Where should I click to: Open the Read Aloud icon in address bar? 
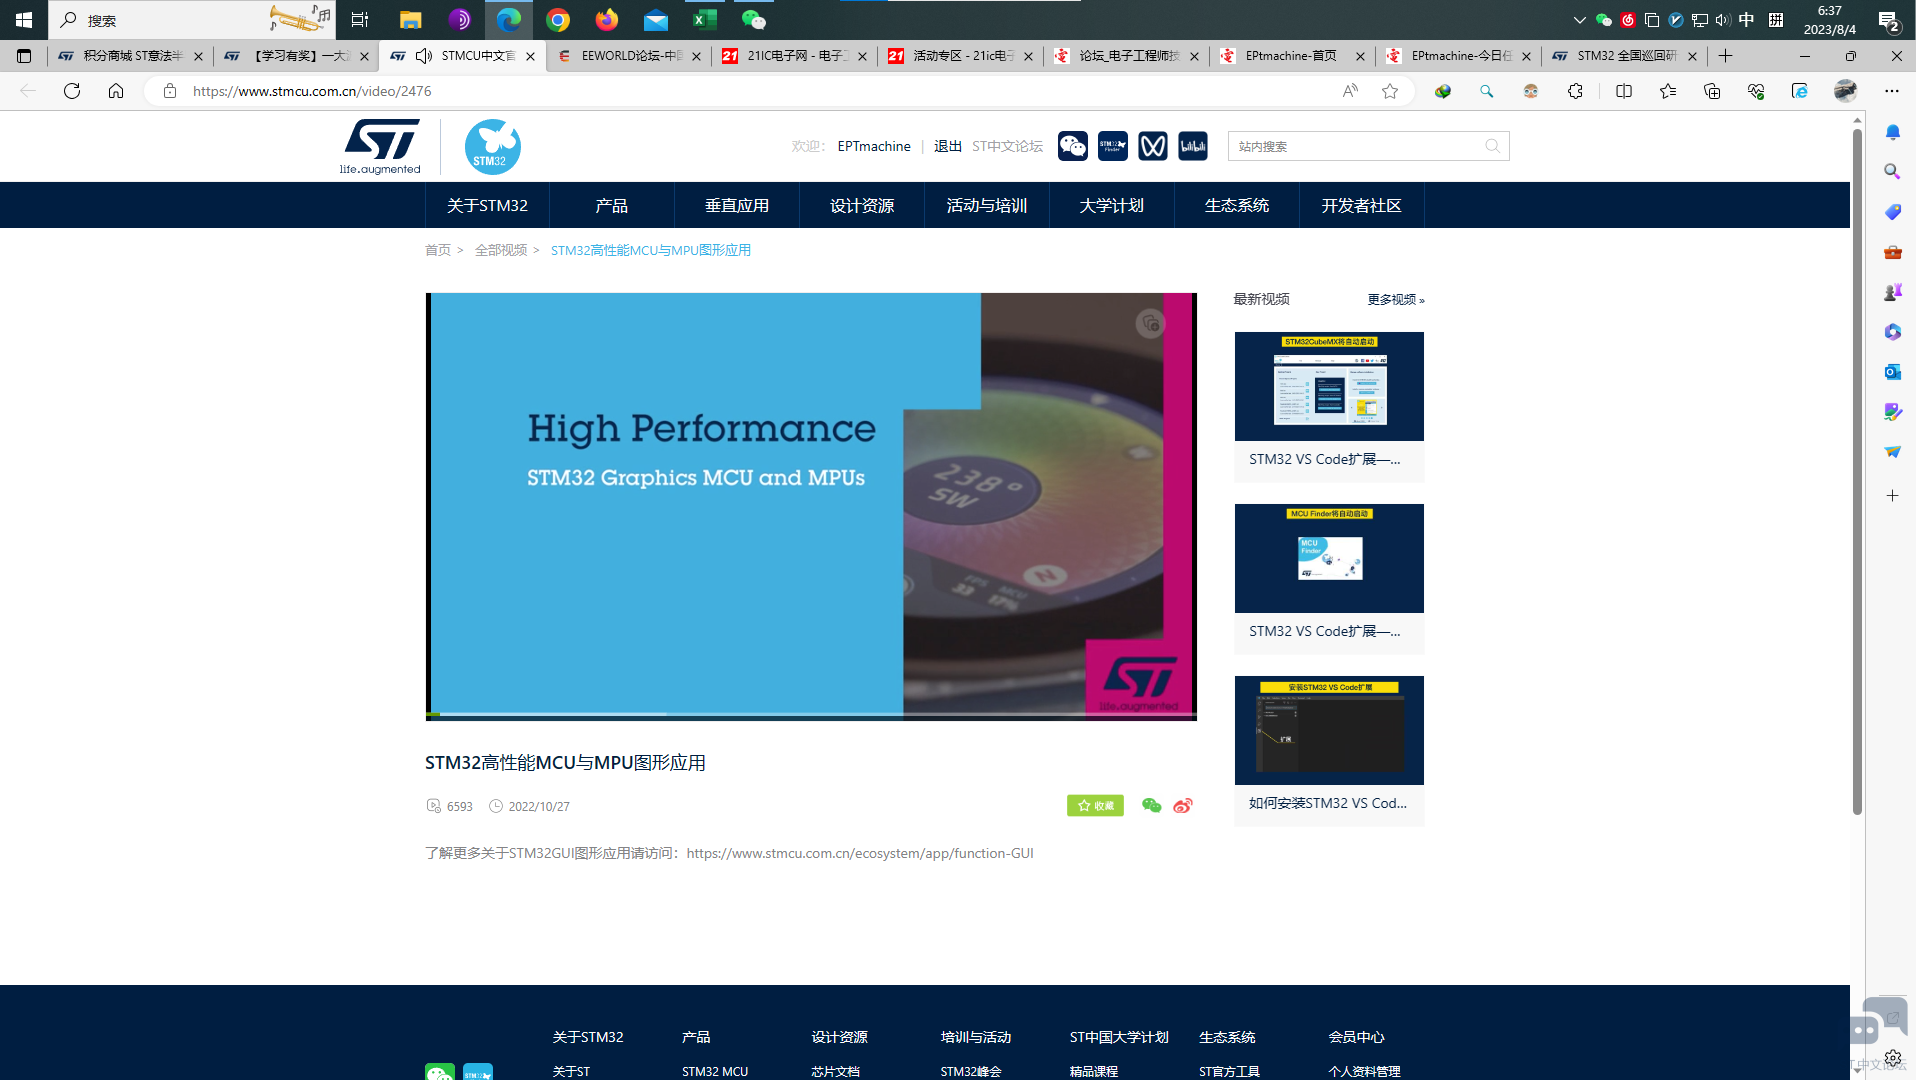tap(1350, 91)
